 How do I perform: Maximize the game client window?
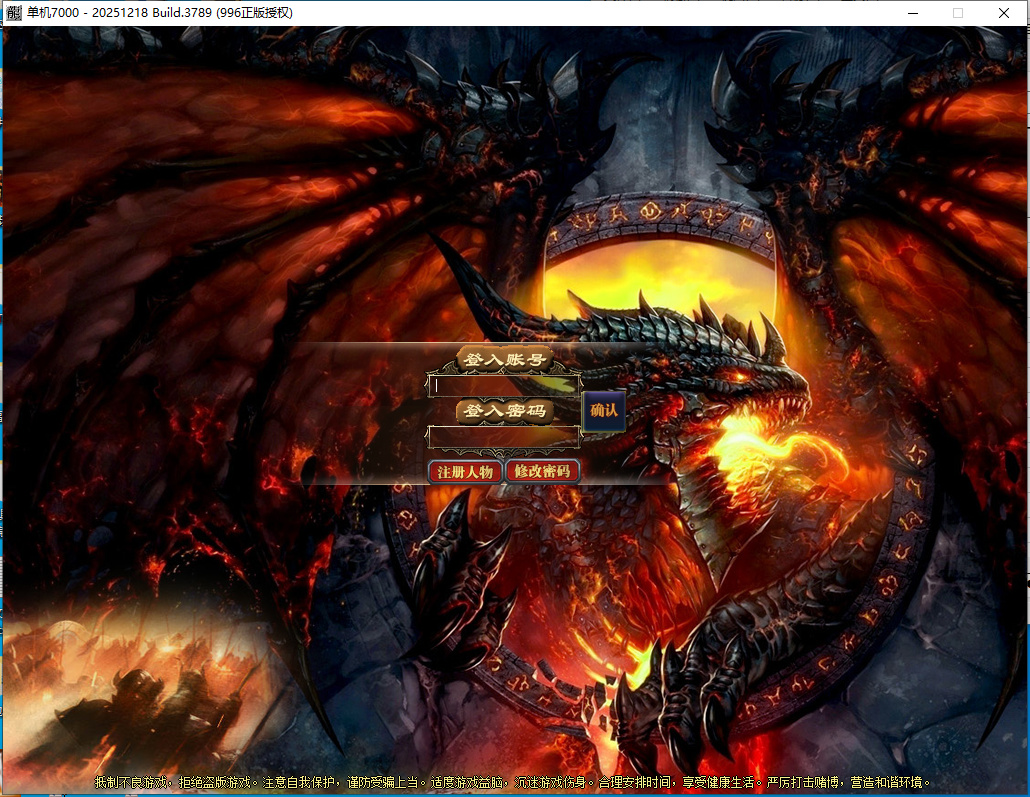[958, 13]
